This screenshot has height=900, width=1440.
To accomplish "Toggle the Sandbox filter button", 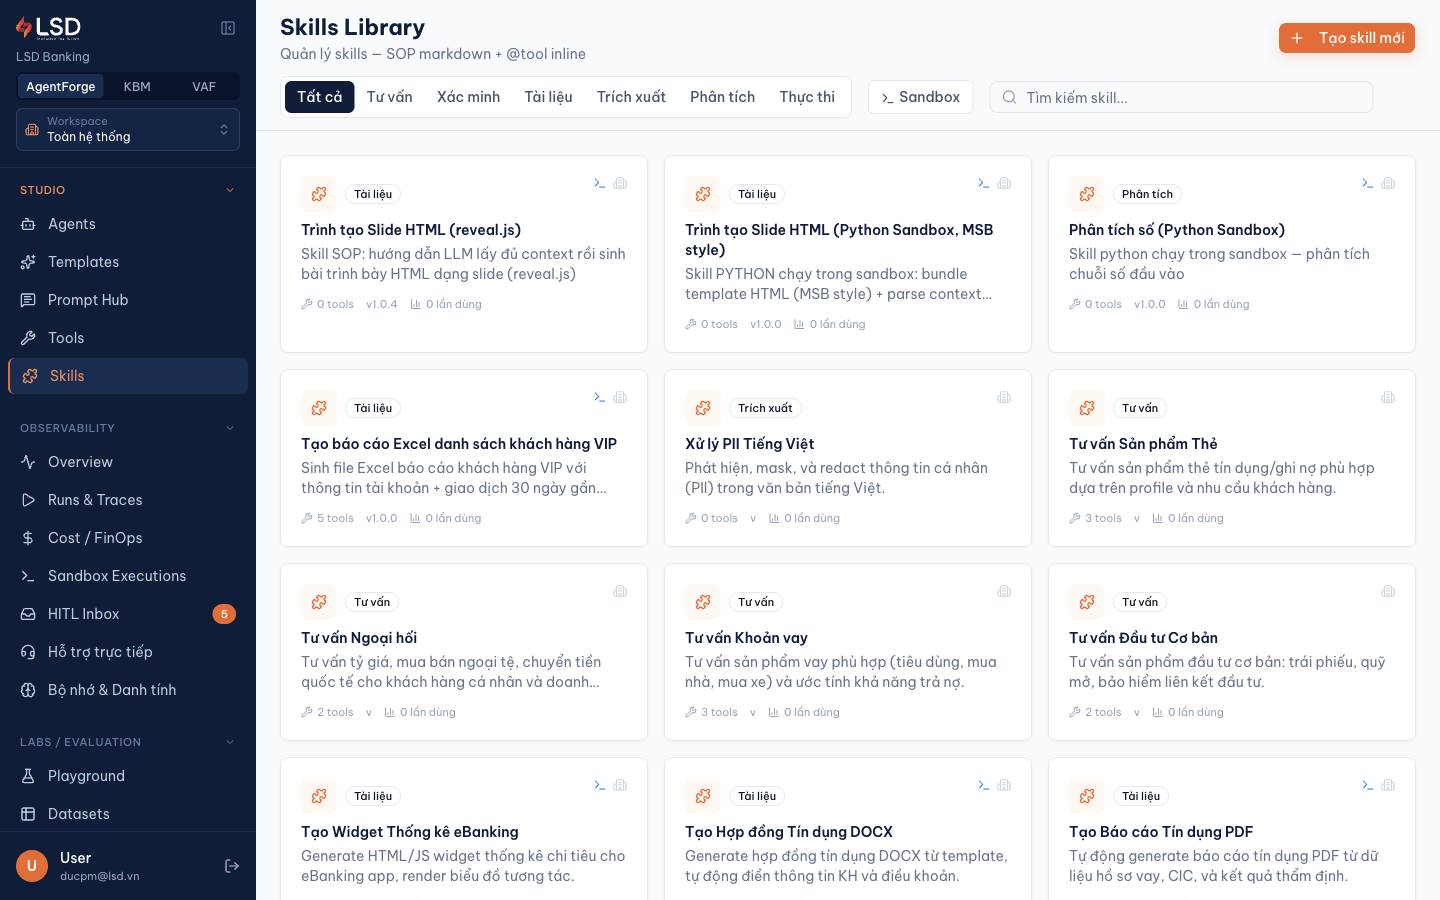I will [920, 97].
